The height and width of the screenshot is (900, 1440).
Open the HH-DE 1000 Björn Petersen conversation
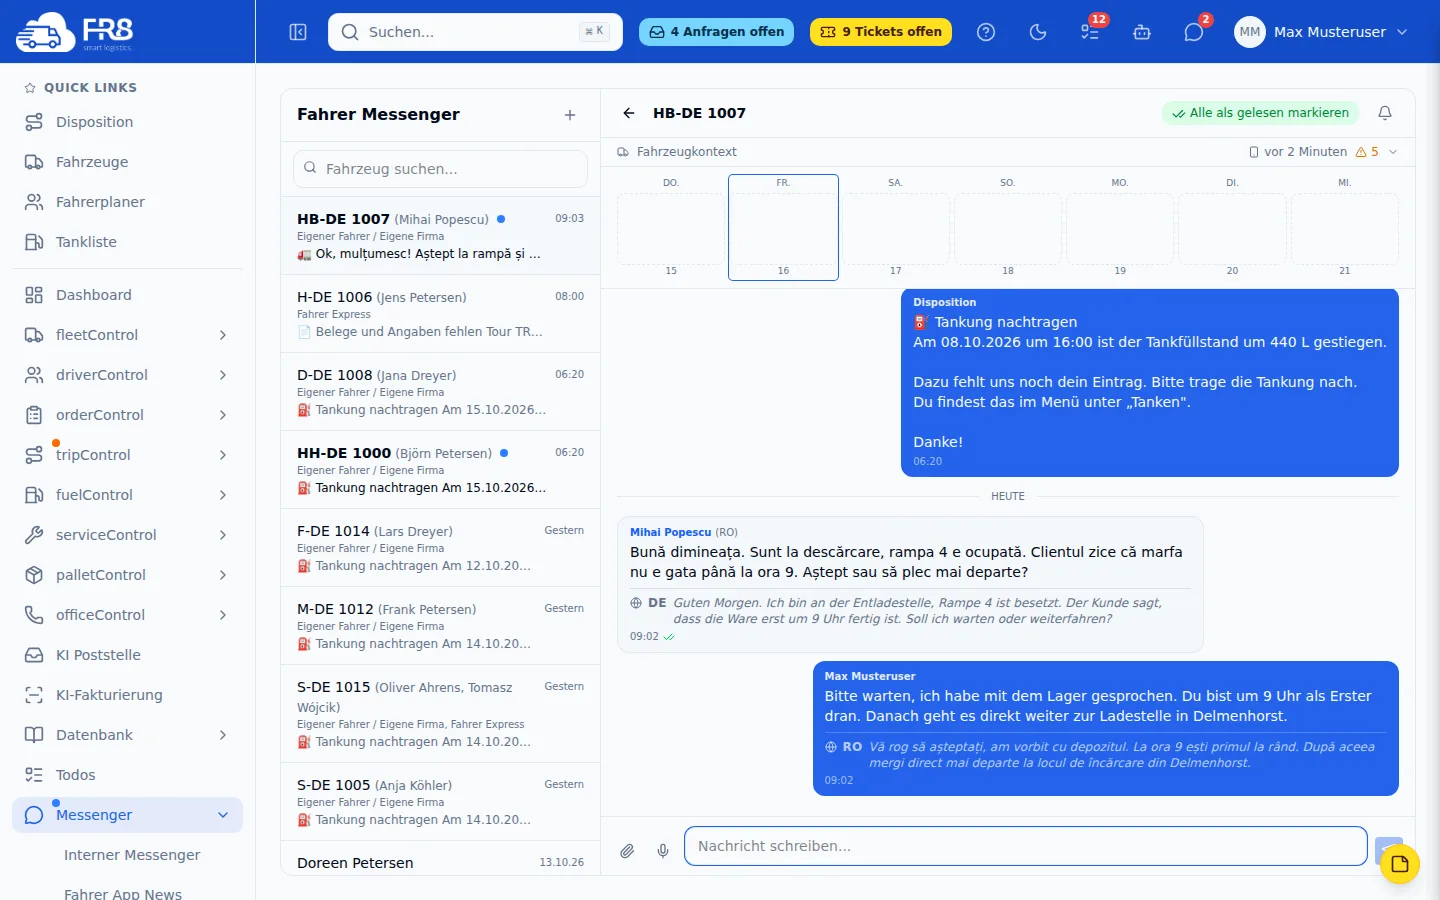(440, 470)
